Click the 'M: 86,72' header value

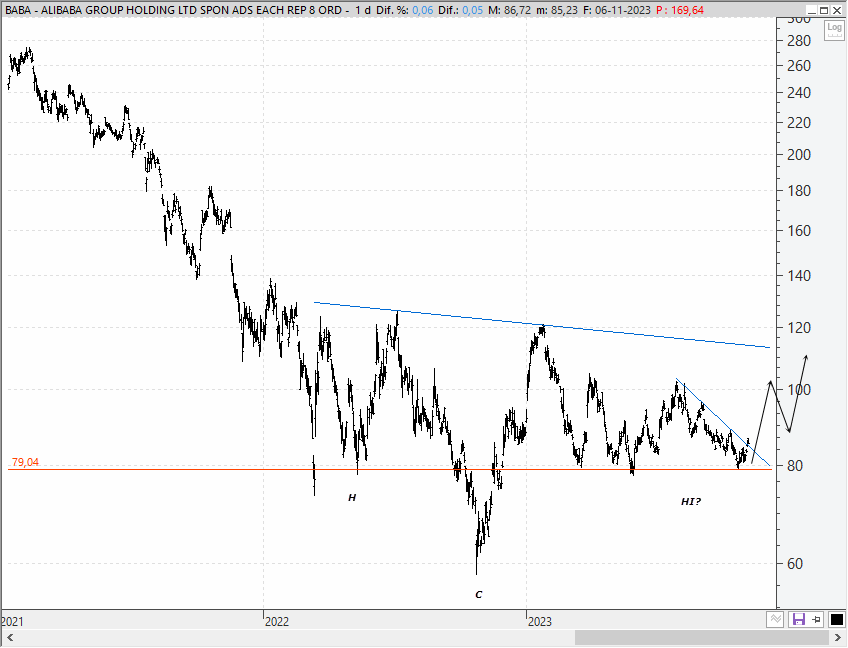(x=509, y=10)
